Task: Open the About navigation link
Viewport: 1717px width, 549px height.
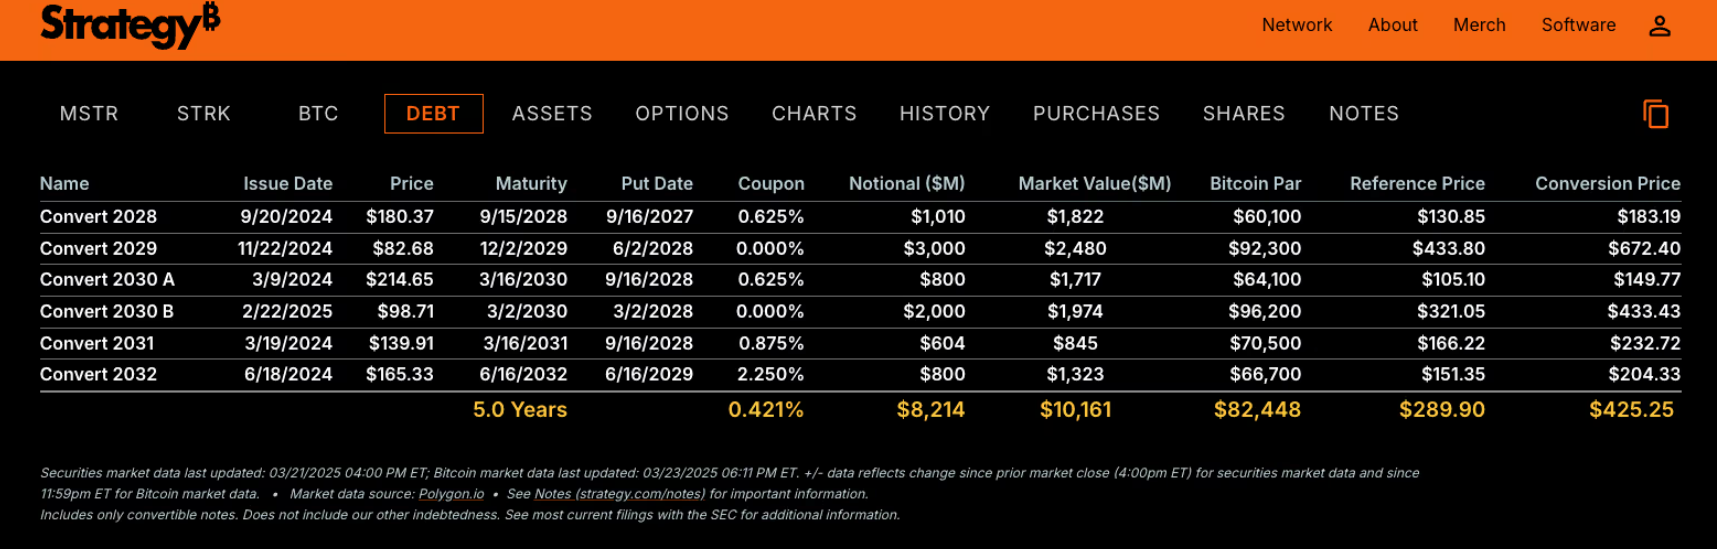Action: [1392, 25]
